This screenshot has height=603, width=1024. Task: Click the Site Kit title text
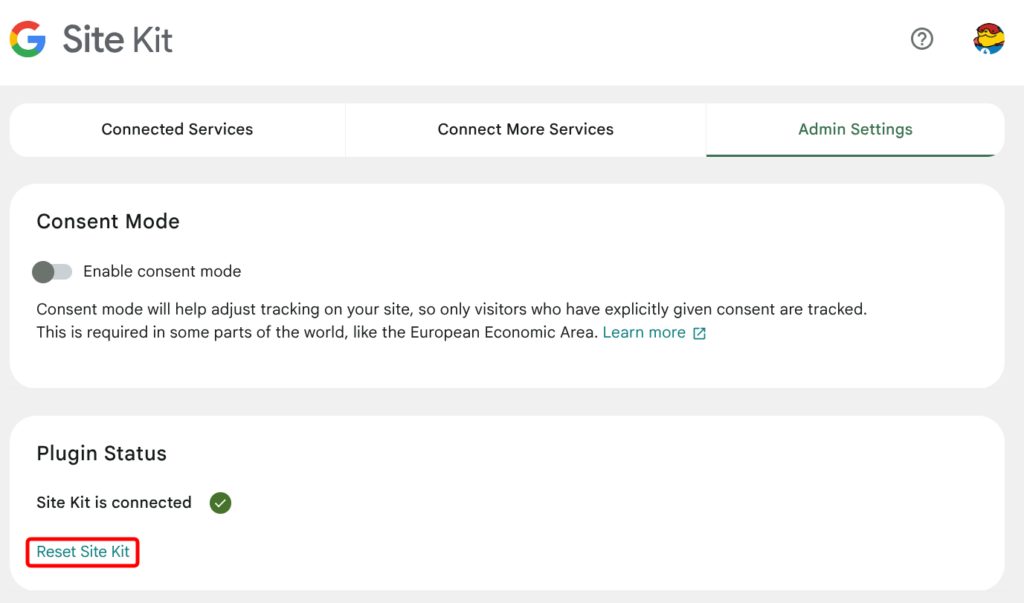[118, 40]
